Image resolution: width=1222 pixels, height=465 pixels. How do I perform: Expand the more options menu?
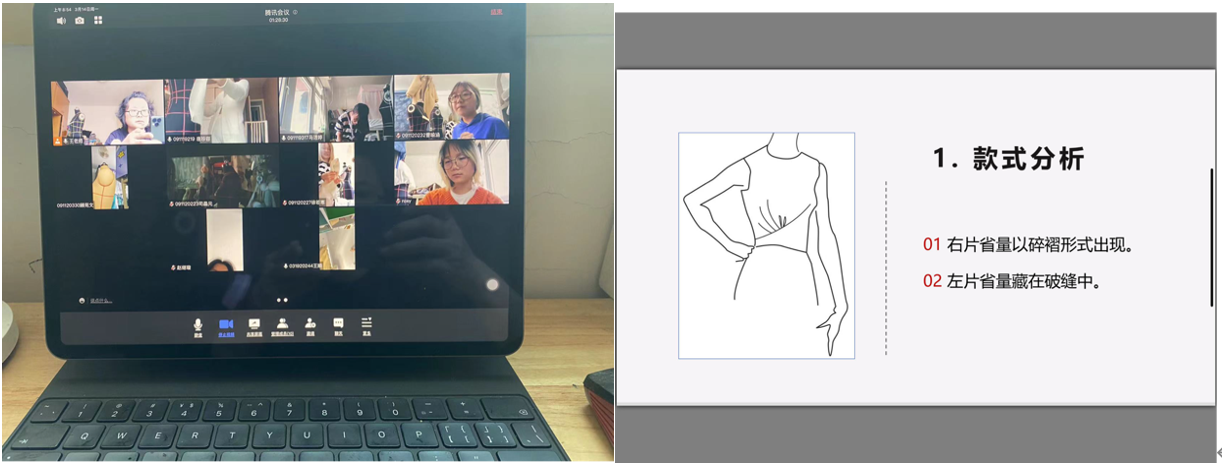click(x=366, y=323)
